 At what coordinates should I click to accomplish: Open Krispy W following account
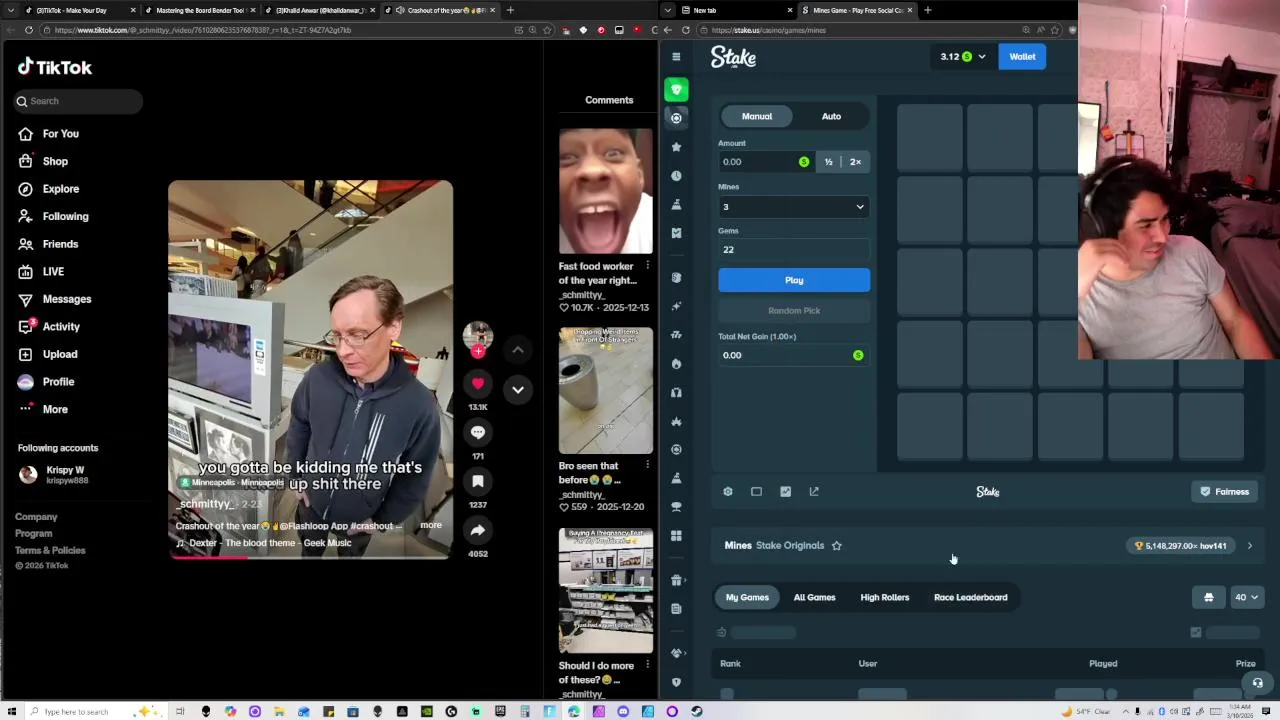55,475
